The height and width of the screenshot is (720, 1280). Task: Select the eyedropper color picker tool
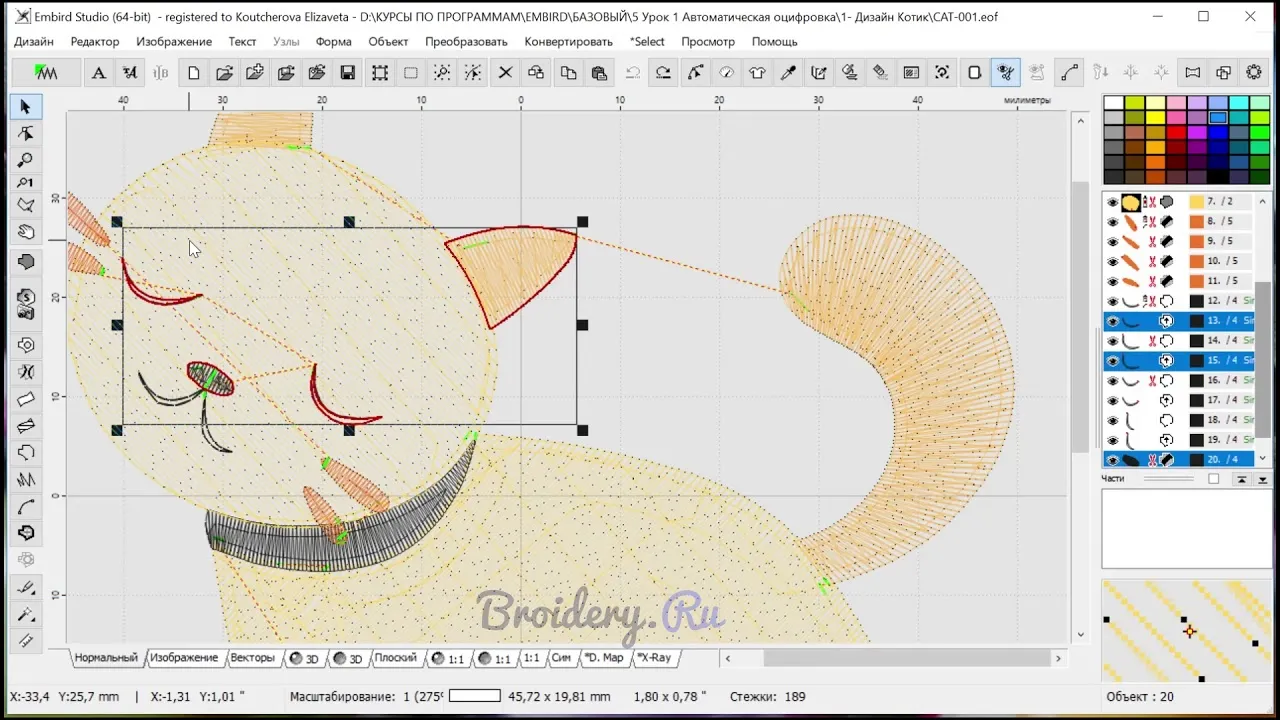pyautogui.click(x=788, y=72)
